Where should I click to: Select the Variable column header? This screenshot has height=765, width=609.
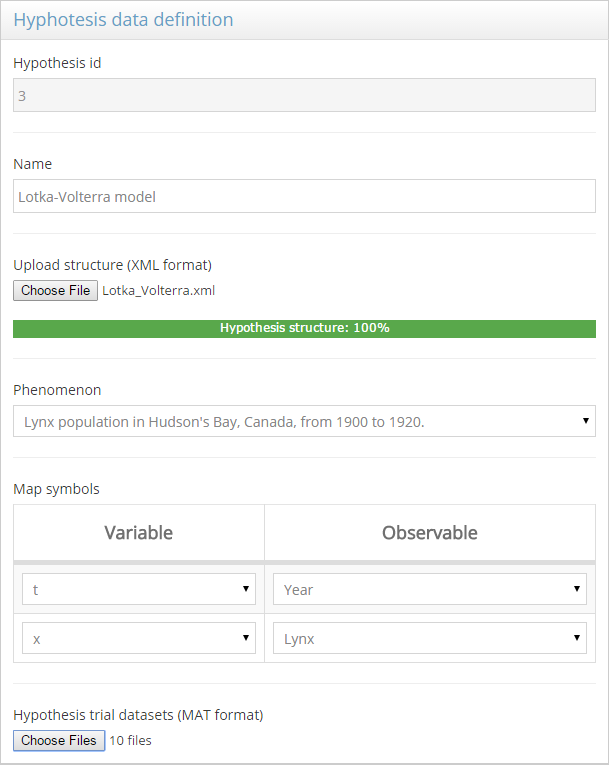(x=138, y=533)
